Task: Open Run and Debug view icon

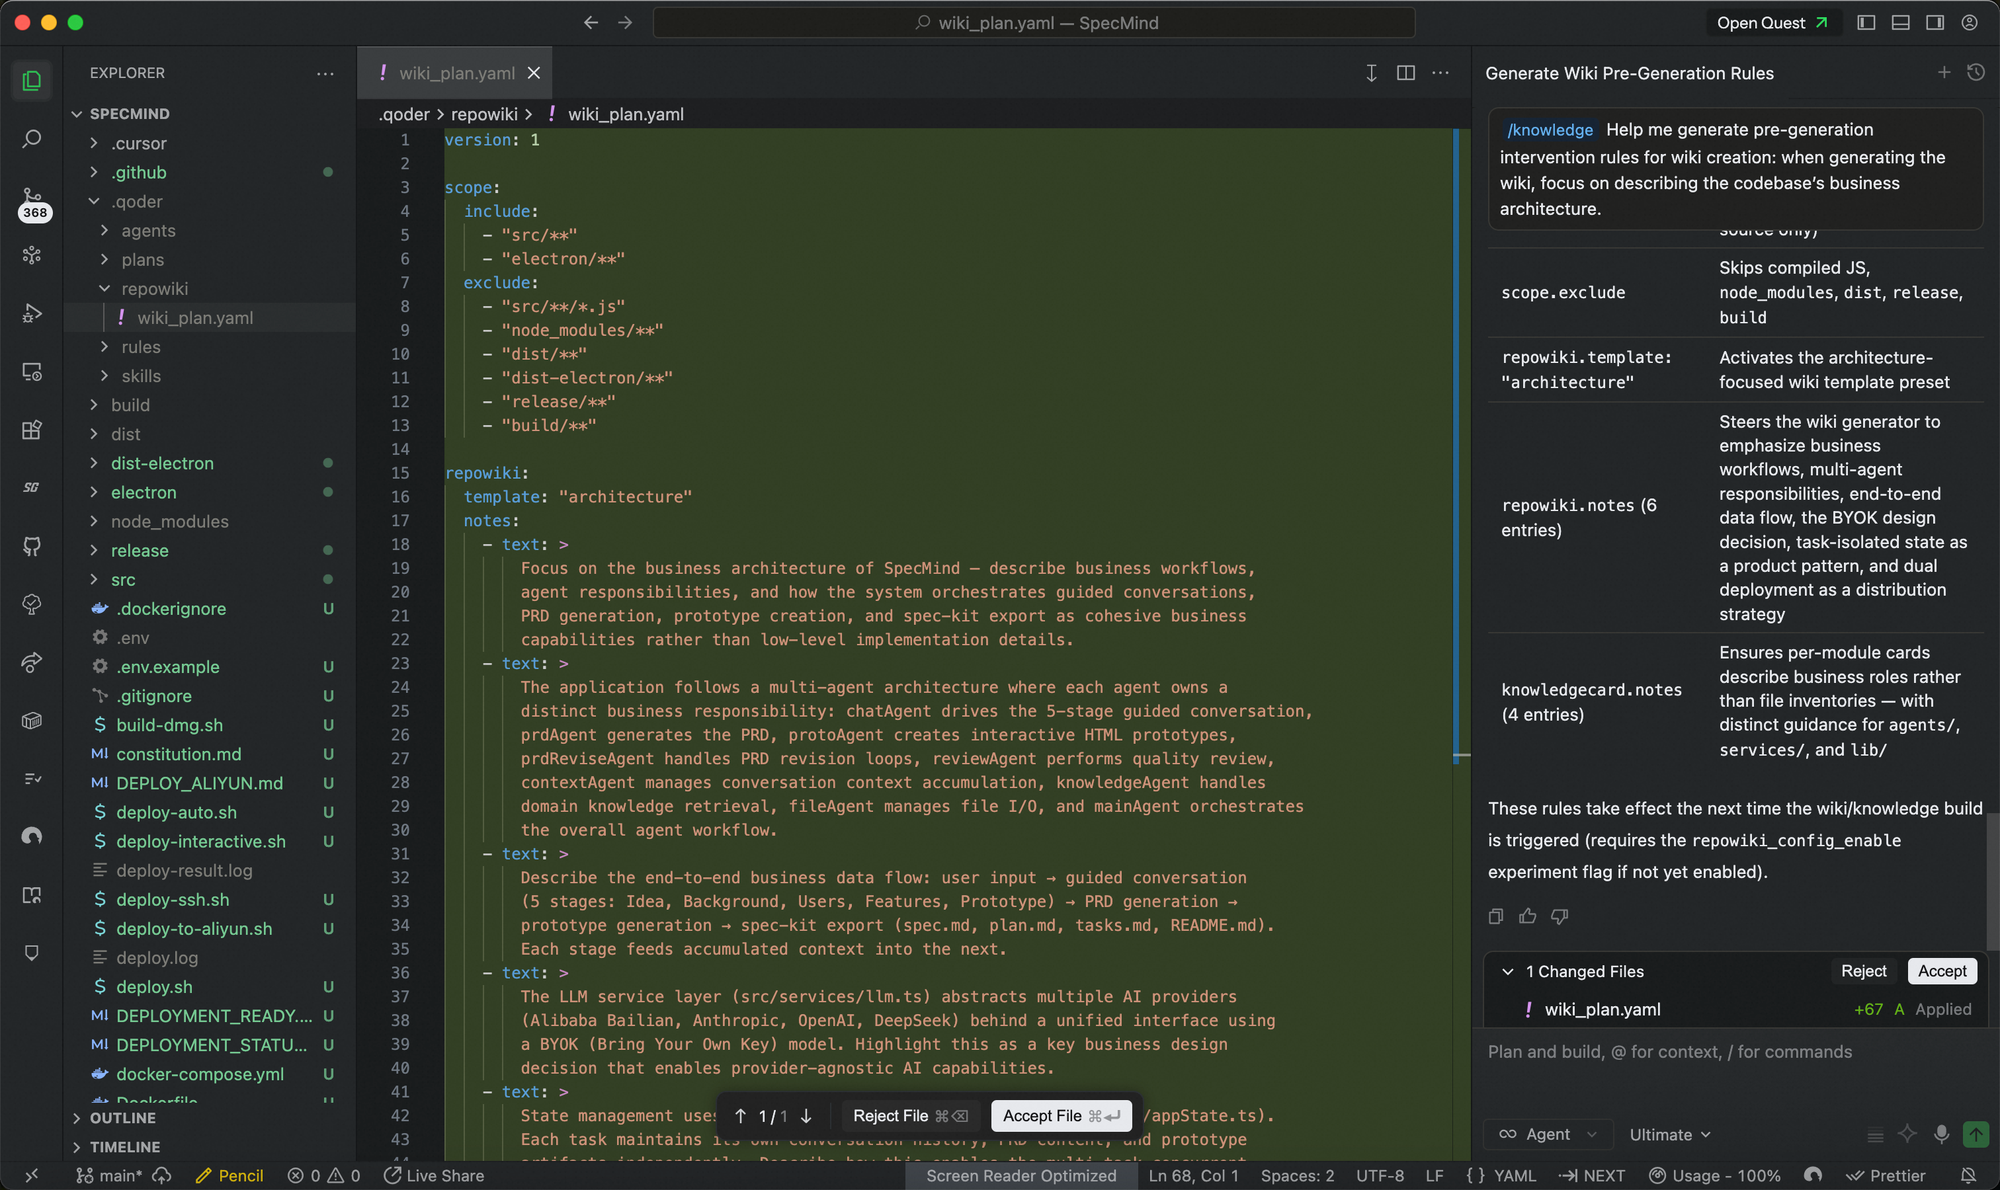Action: [32, 313]
